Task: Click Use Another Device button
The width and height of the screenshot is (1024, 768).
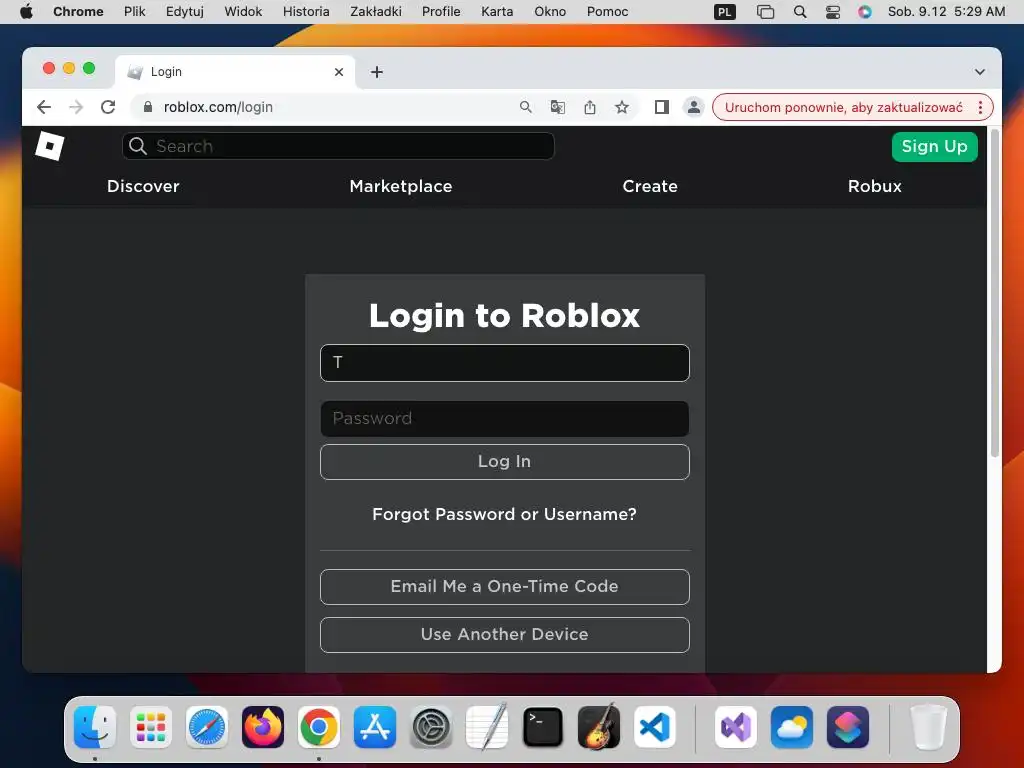Action: point(505,635)
